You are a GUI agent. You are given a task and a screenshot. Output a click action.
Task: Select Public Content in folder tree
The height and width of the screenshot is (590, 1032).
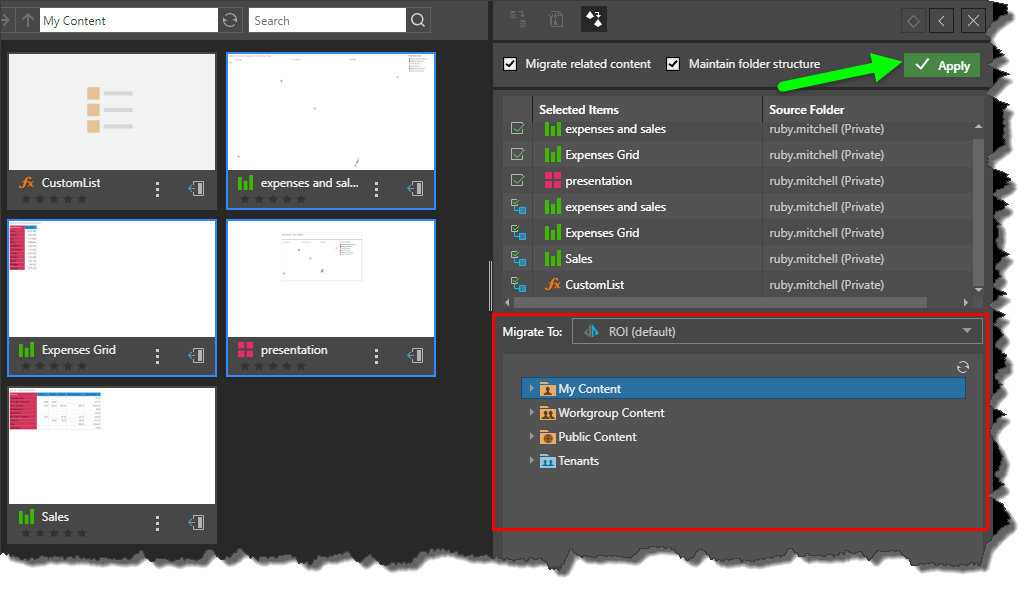(597, 437)
